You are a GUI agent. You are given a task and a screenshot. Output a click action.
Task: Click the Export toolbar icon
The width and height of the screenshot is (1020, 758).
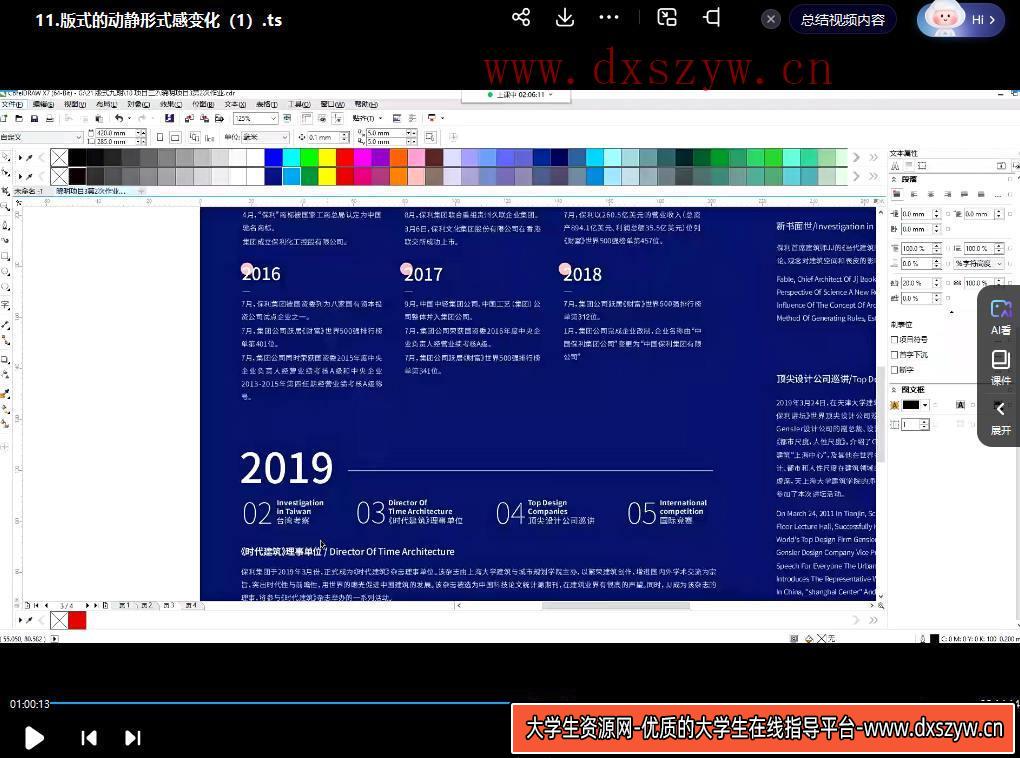[204, 118]
